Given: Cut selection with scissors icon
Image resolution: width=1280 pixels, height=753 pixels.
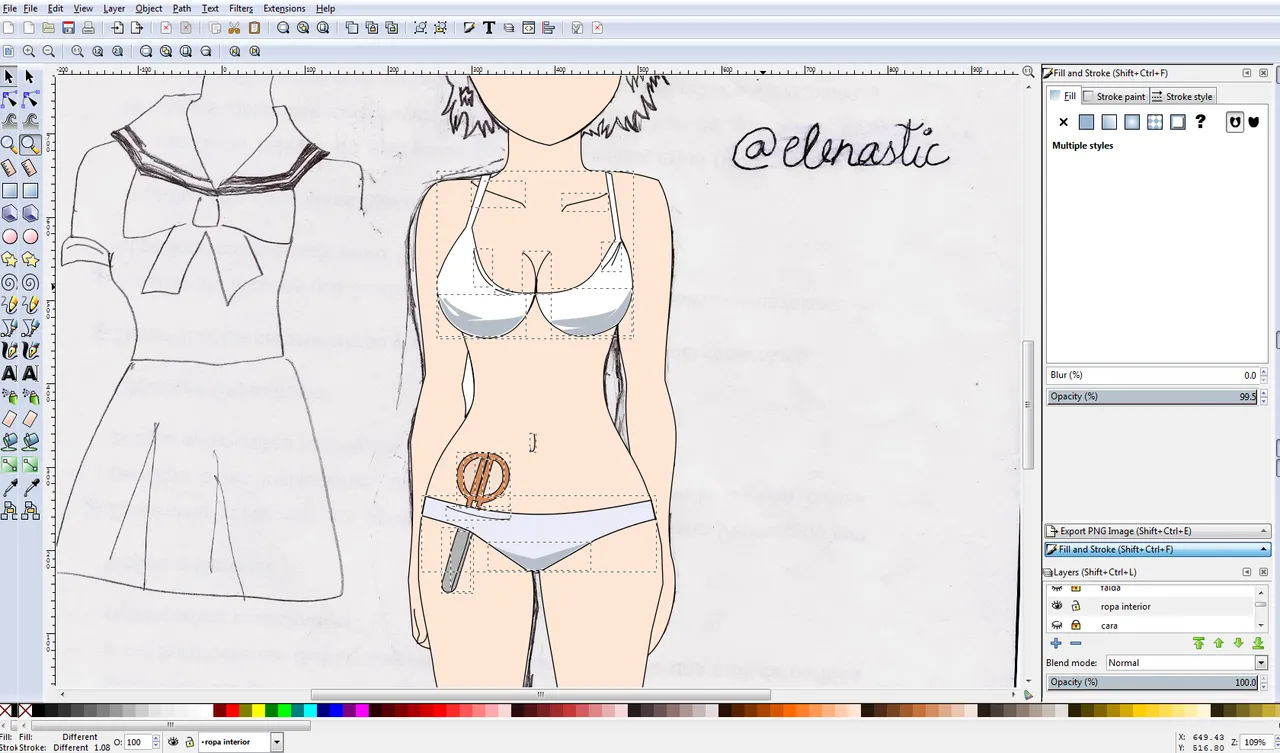Looking at the screenshot, I should 234,28.
